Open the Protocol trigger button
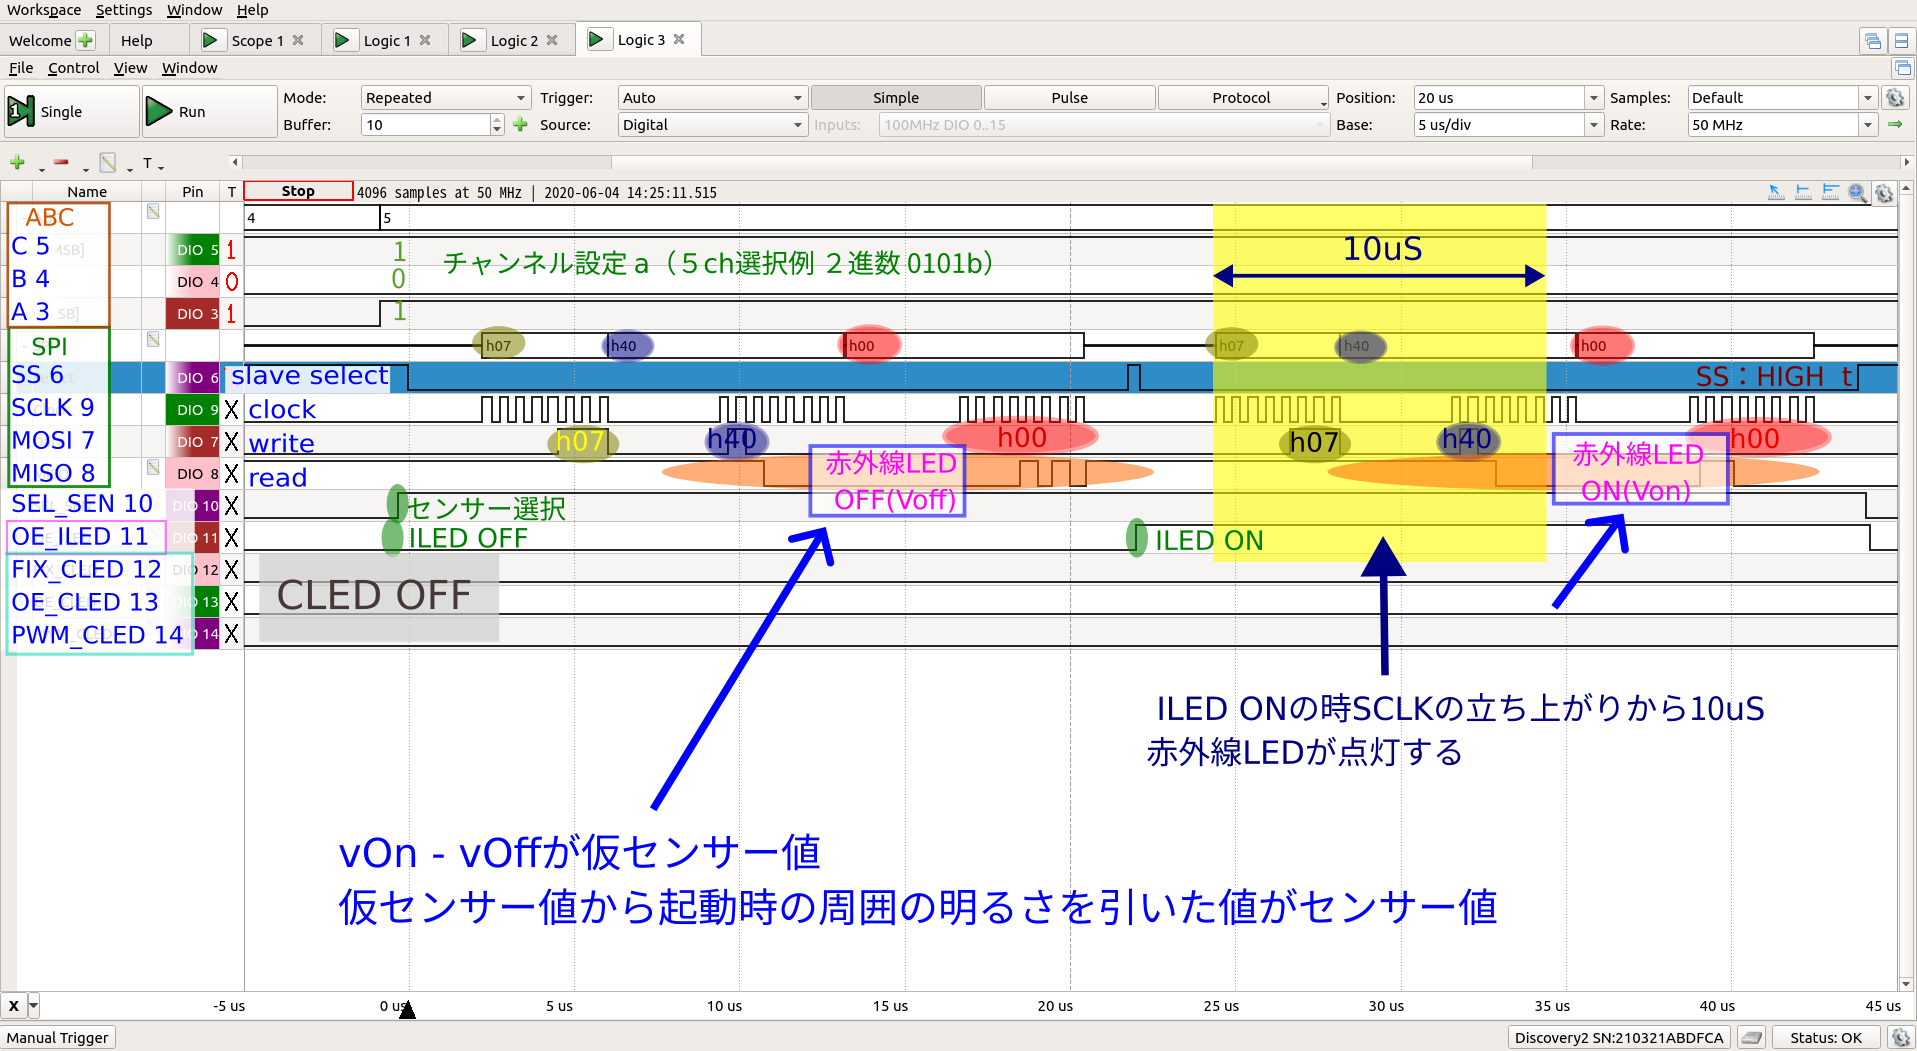Viewport: 1917px width, 1051px height. (x=1241, y=98)
